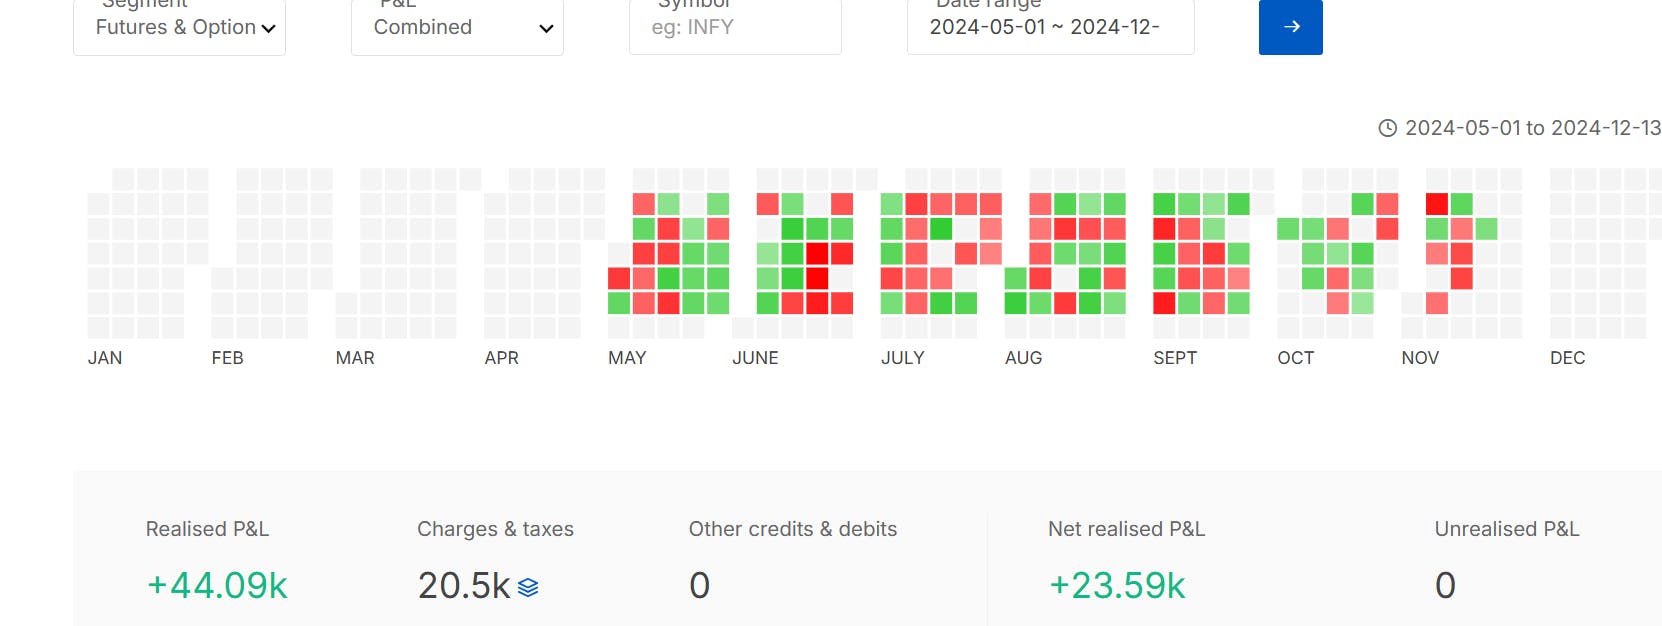1662x626 pixels.
Task: Click the lone bottom red cell in November
Action: coord(1437,302)
